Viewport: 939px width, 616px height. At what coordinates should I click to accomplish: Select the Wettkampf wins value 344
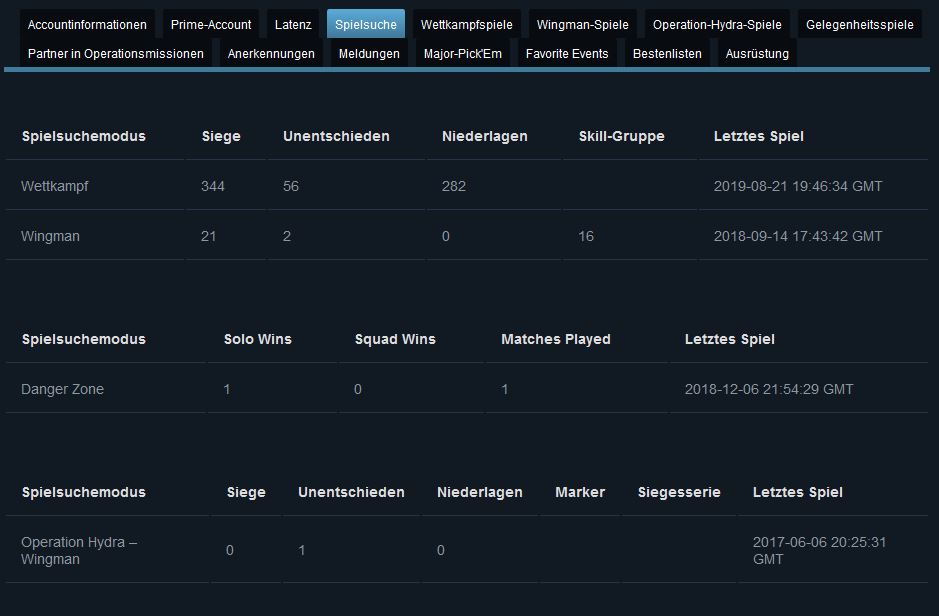point(213,186)
